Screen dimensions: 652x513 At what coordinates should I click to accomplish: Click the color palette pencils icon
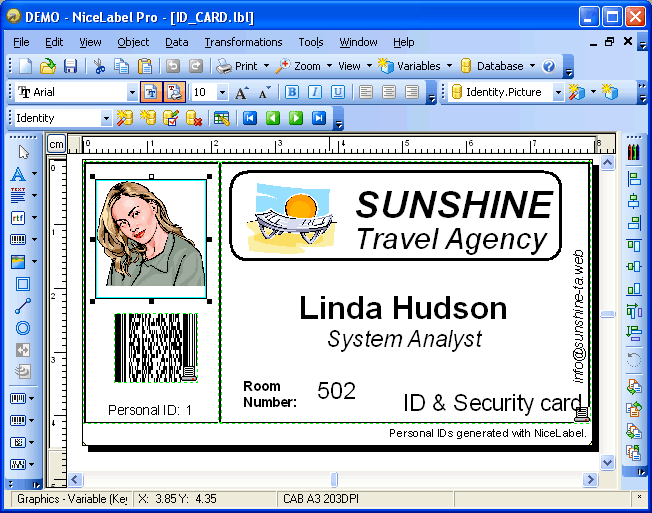[x=633, y=152]
